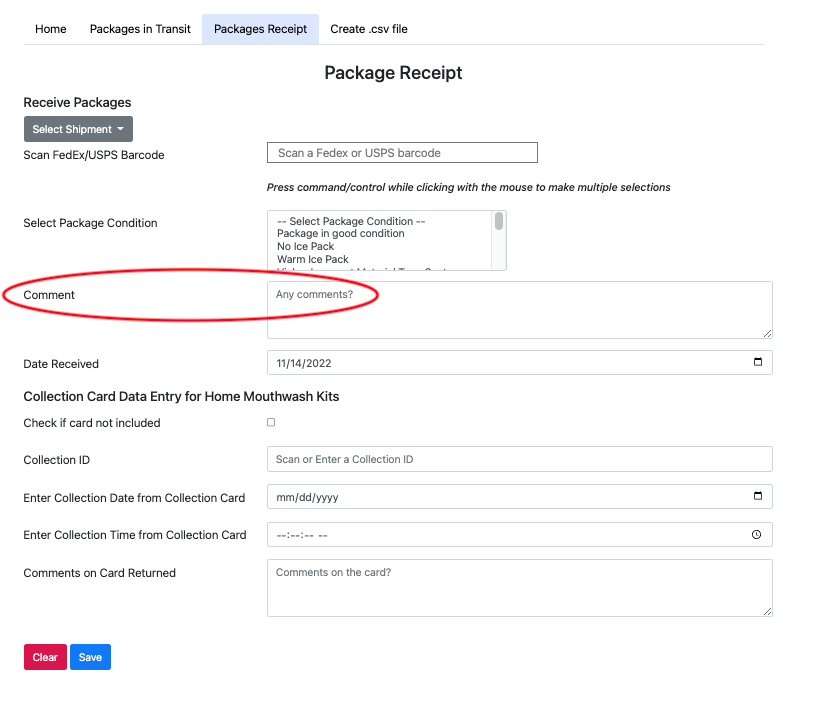Click the red Clear button
Viewport: 821px width, 710px height.
pyautogui.click(x=45, y=657)
